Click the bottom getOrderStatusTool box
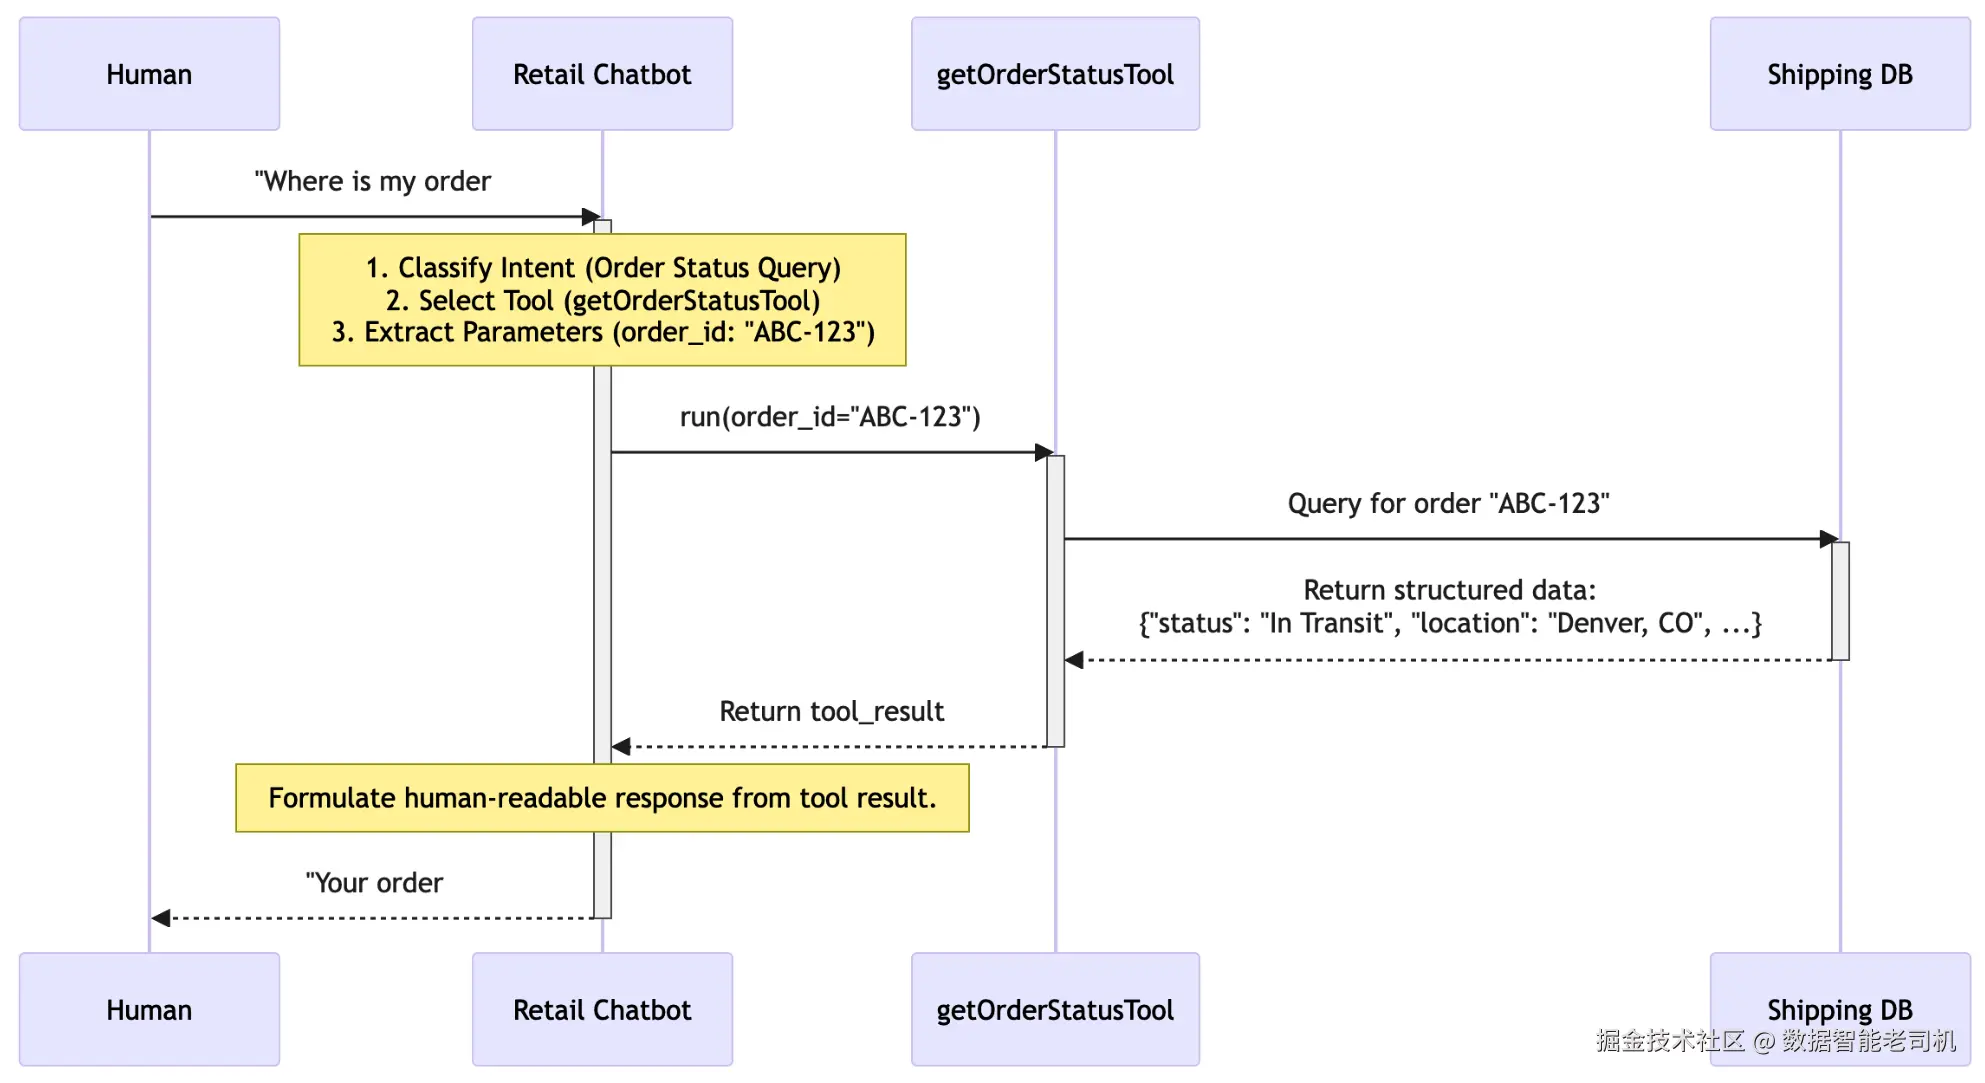Image resolution: width=1985 pixels, height=1083 pixels. pyautogui.click(x=1055, y=1009)
